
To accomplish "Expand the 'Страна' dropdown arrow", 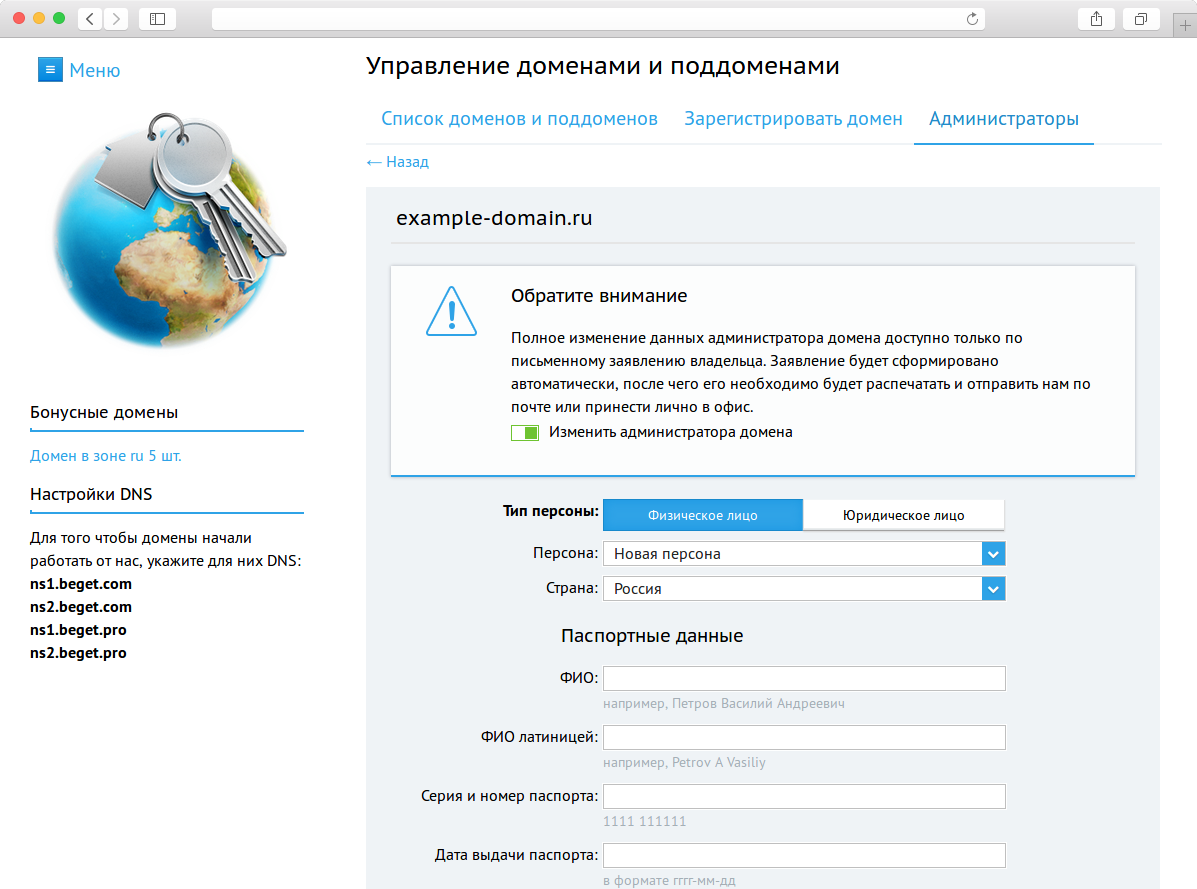I will click(993, 589).
